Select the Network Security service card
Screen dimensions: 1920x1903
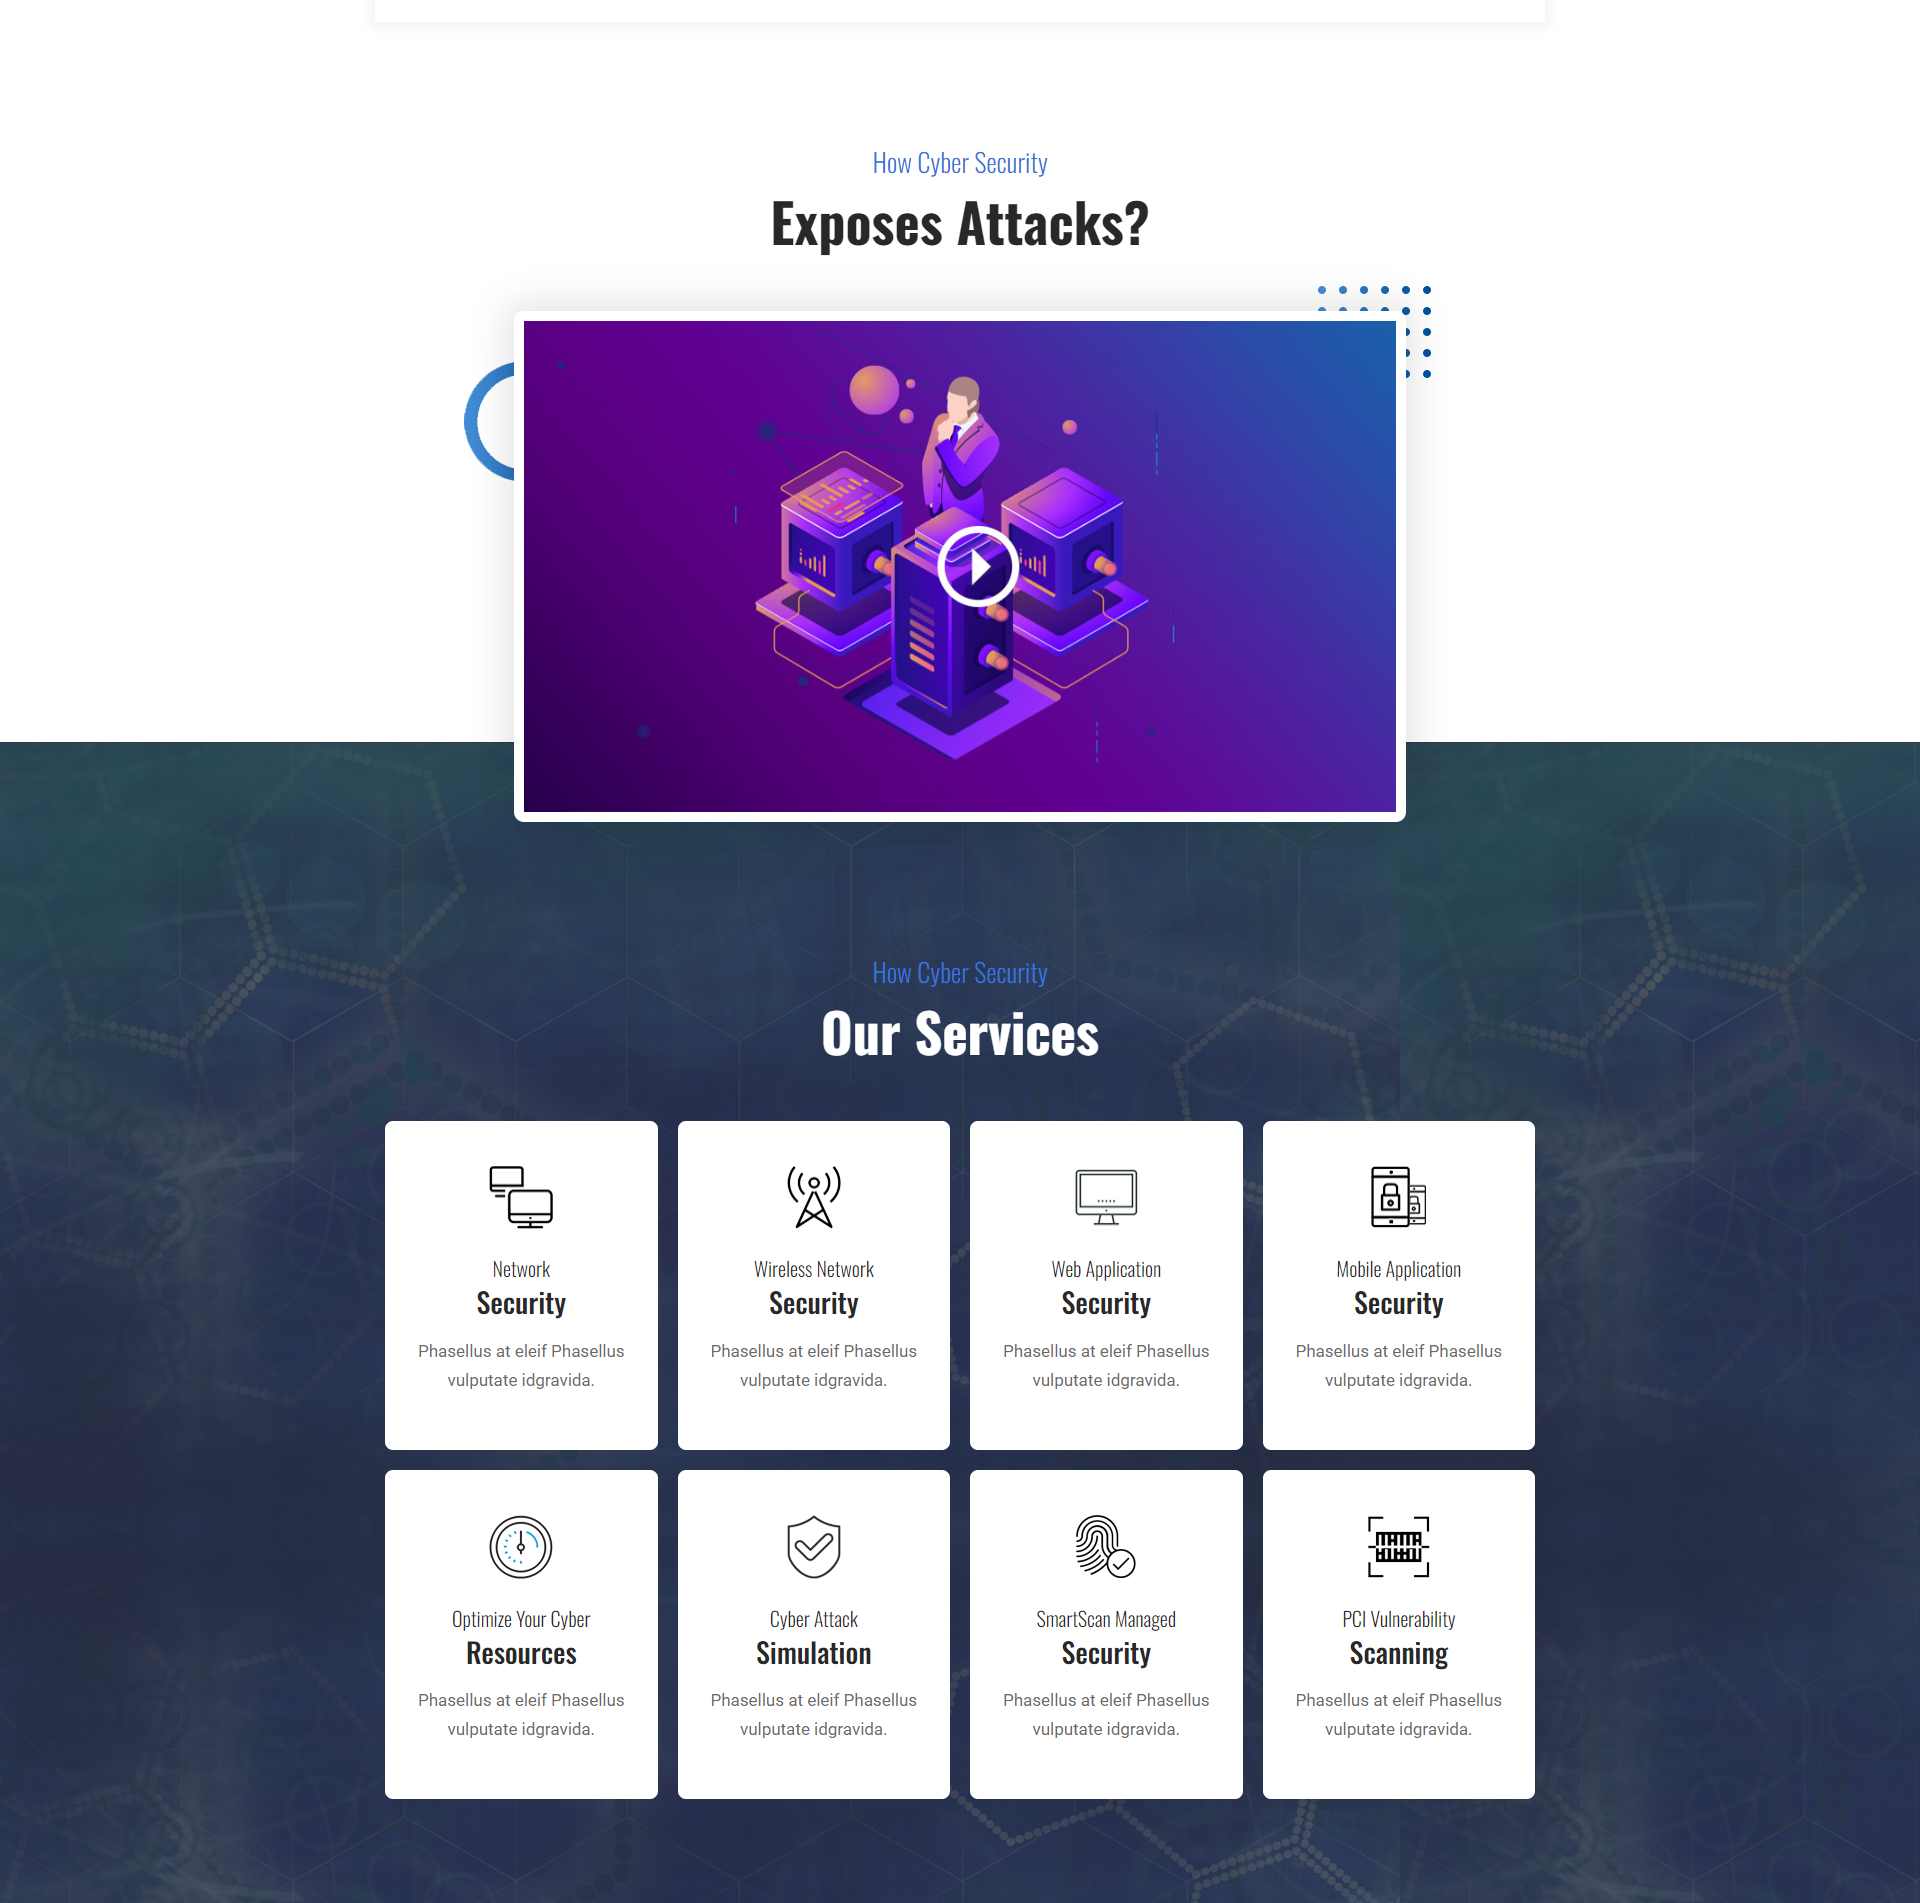tap(521, 1284)
